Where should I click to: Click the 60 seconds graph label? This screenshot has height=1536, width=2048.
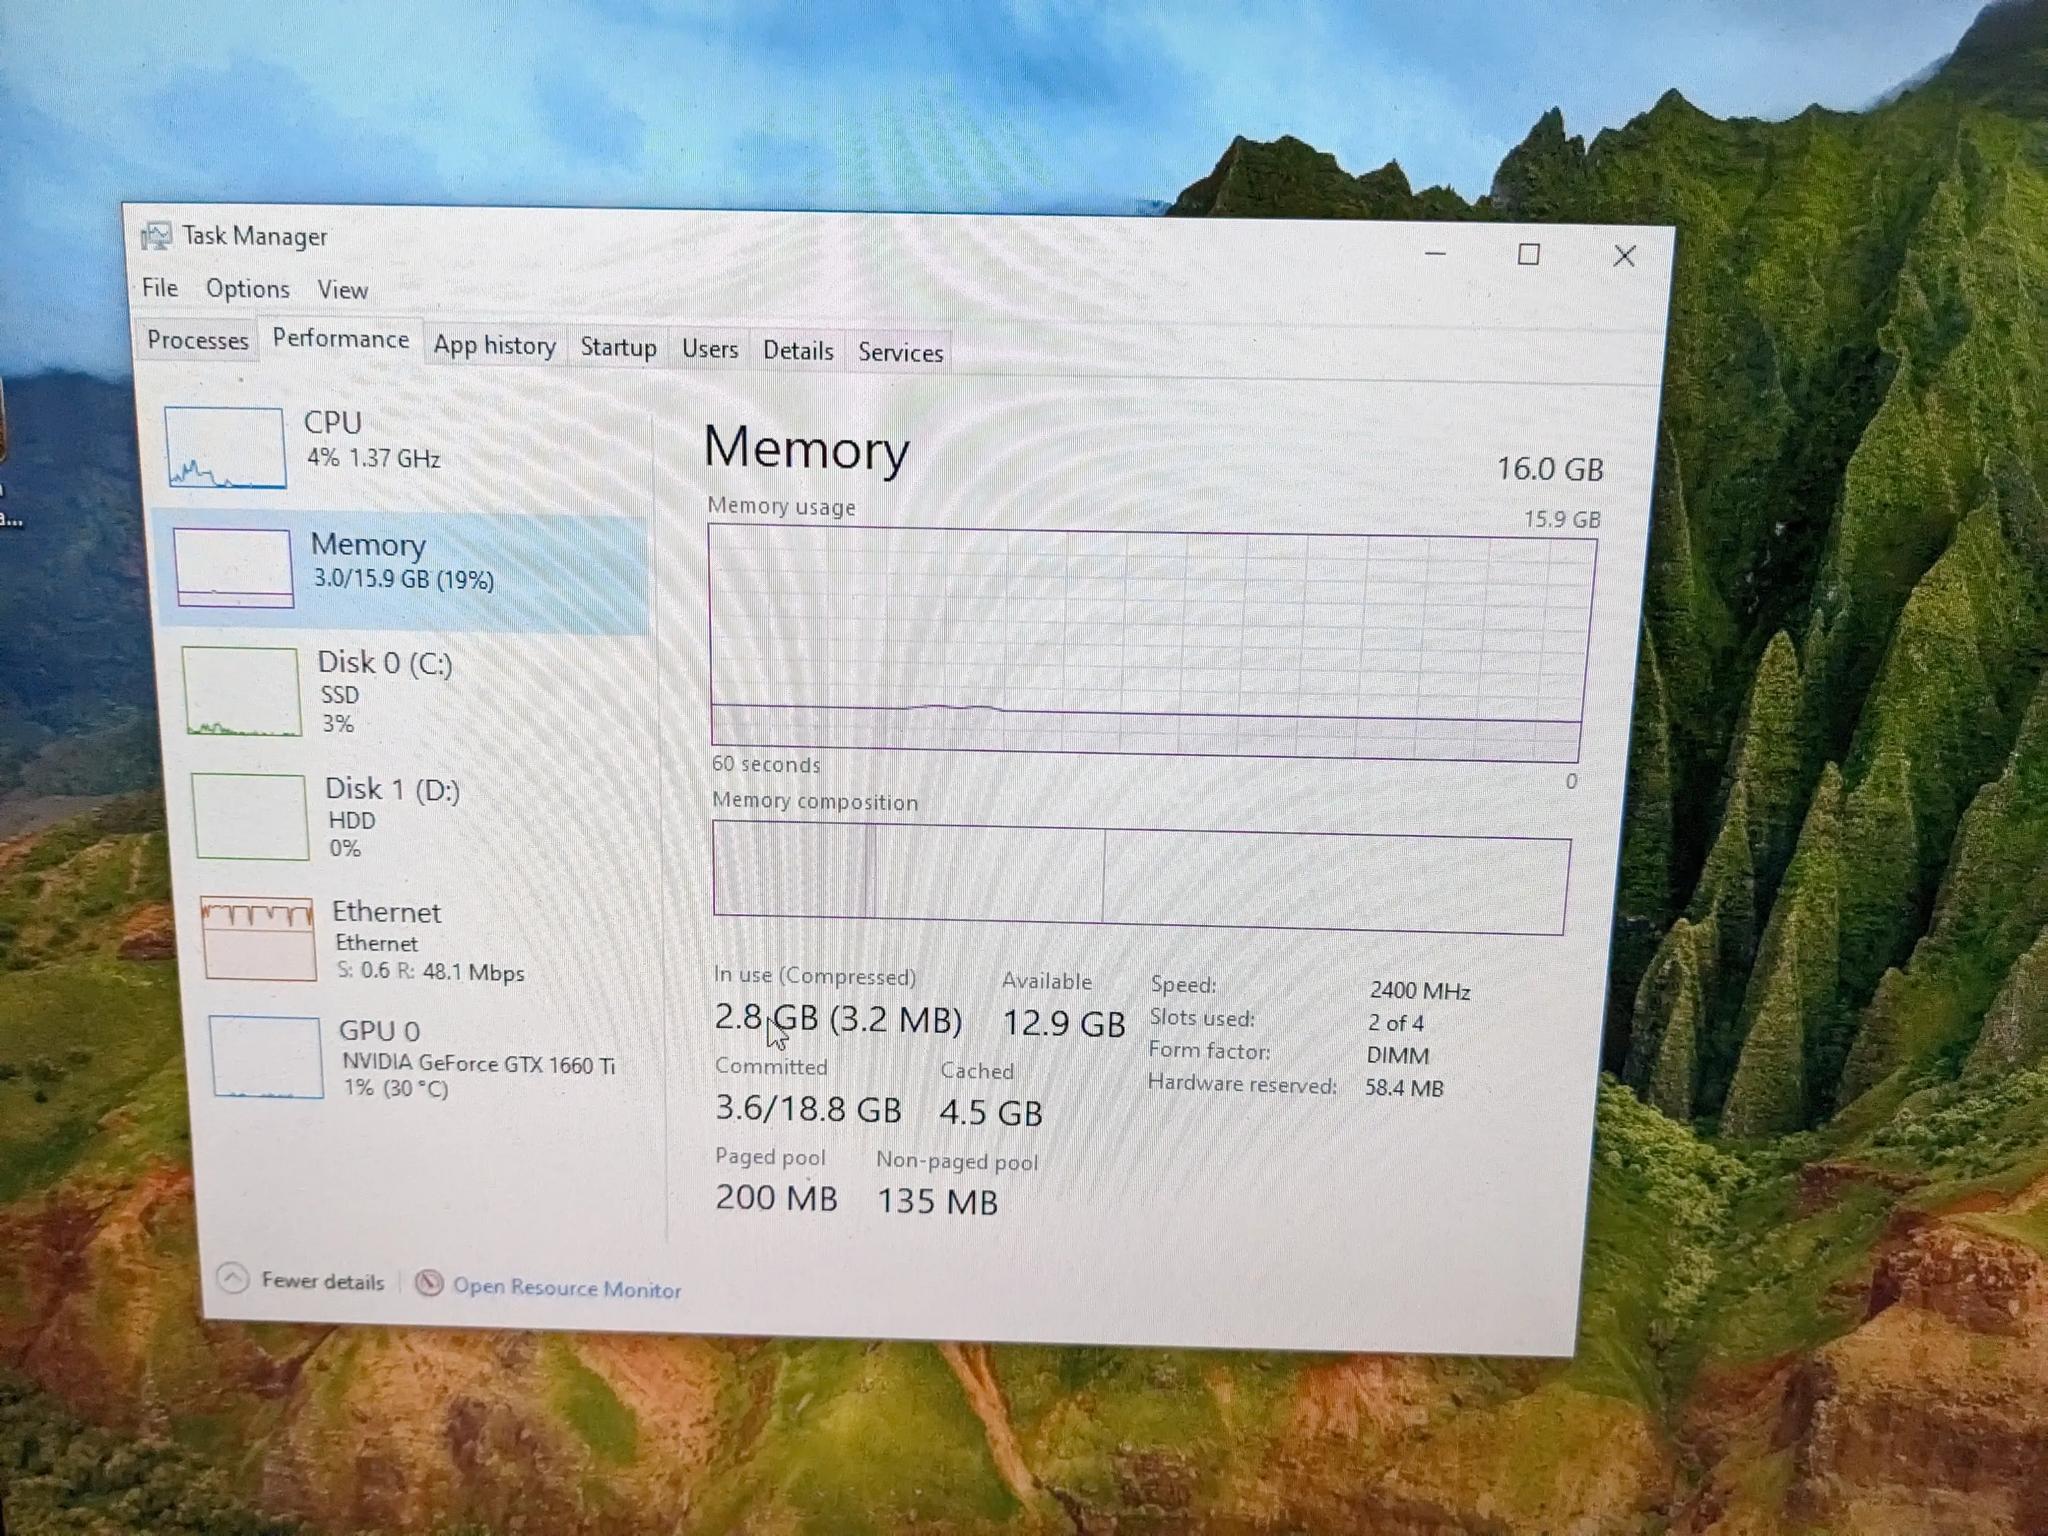766,764
